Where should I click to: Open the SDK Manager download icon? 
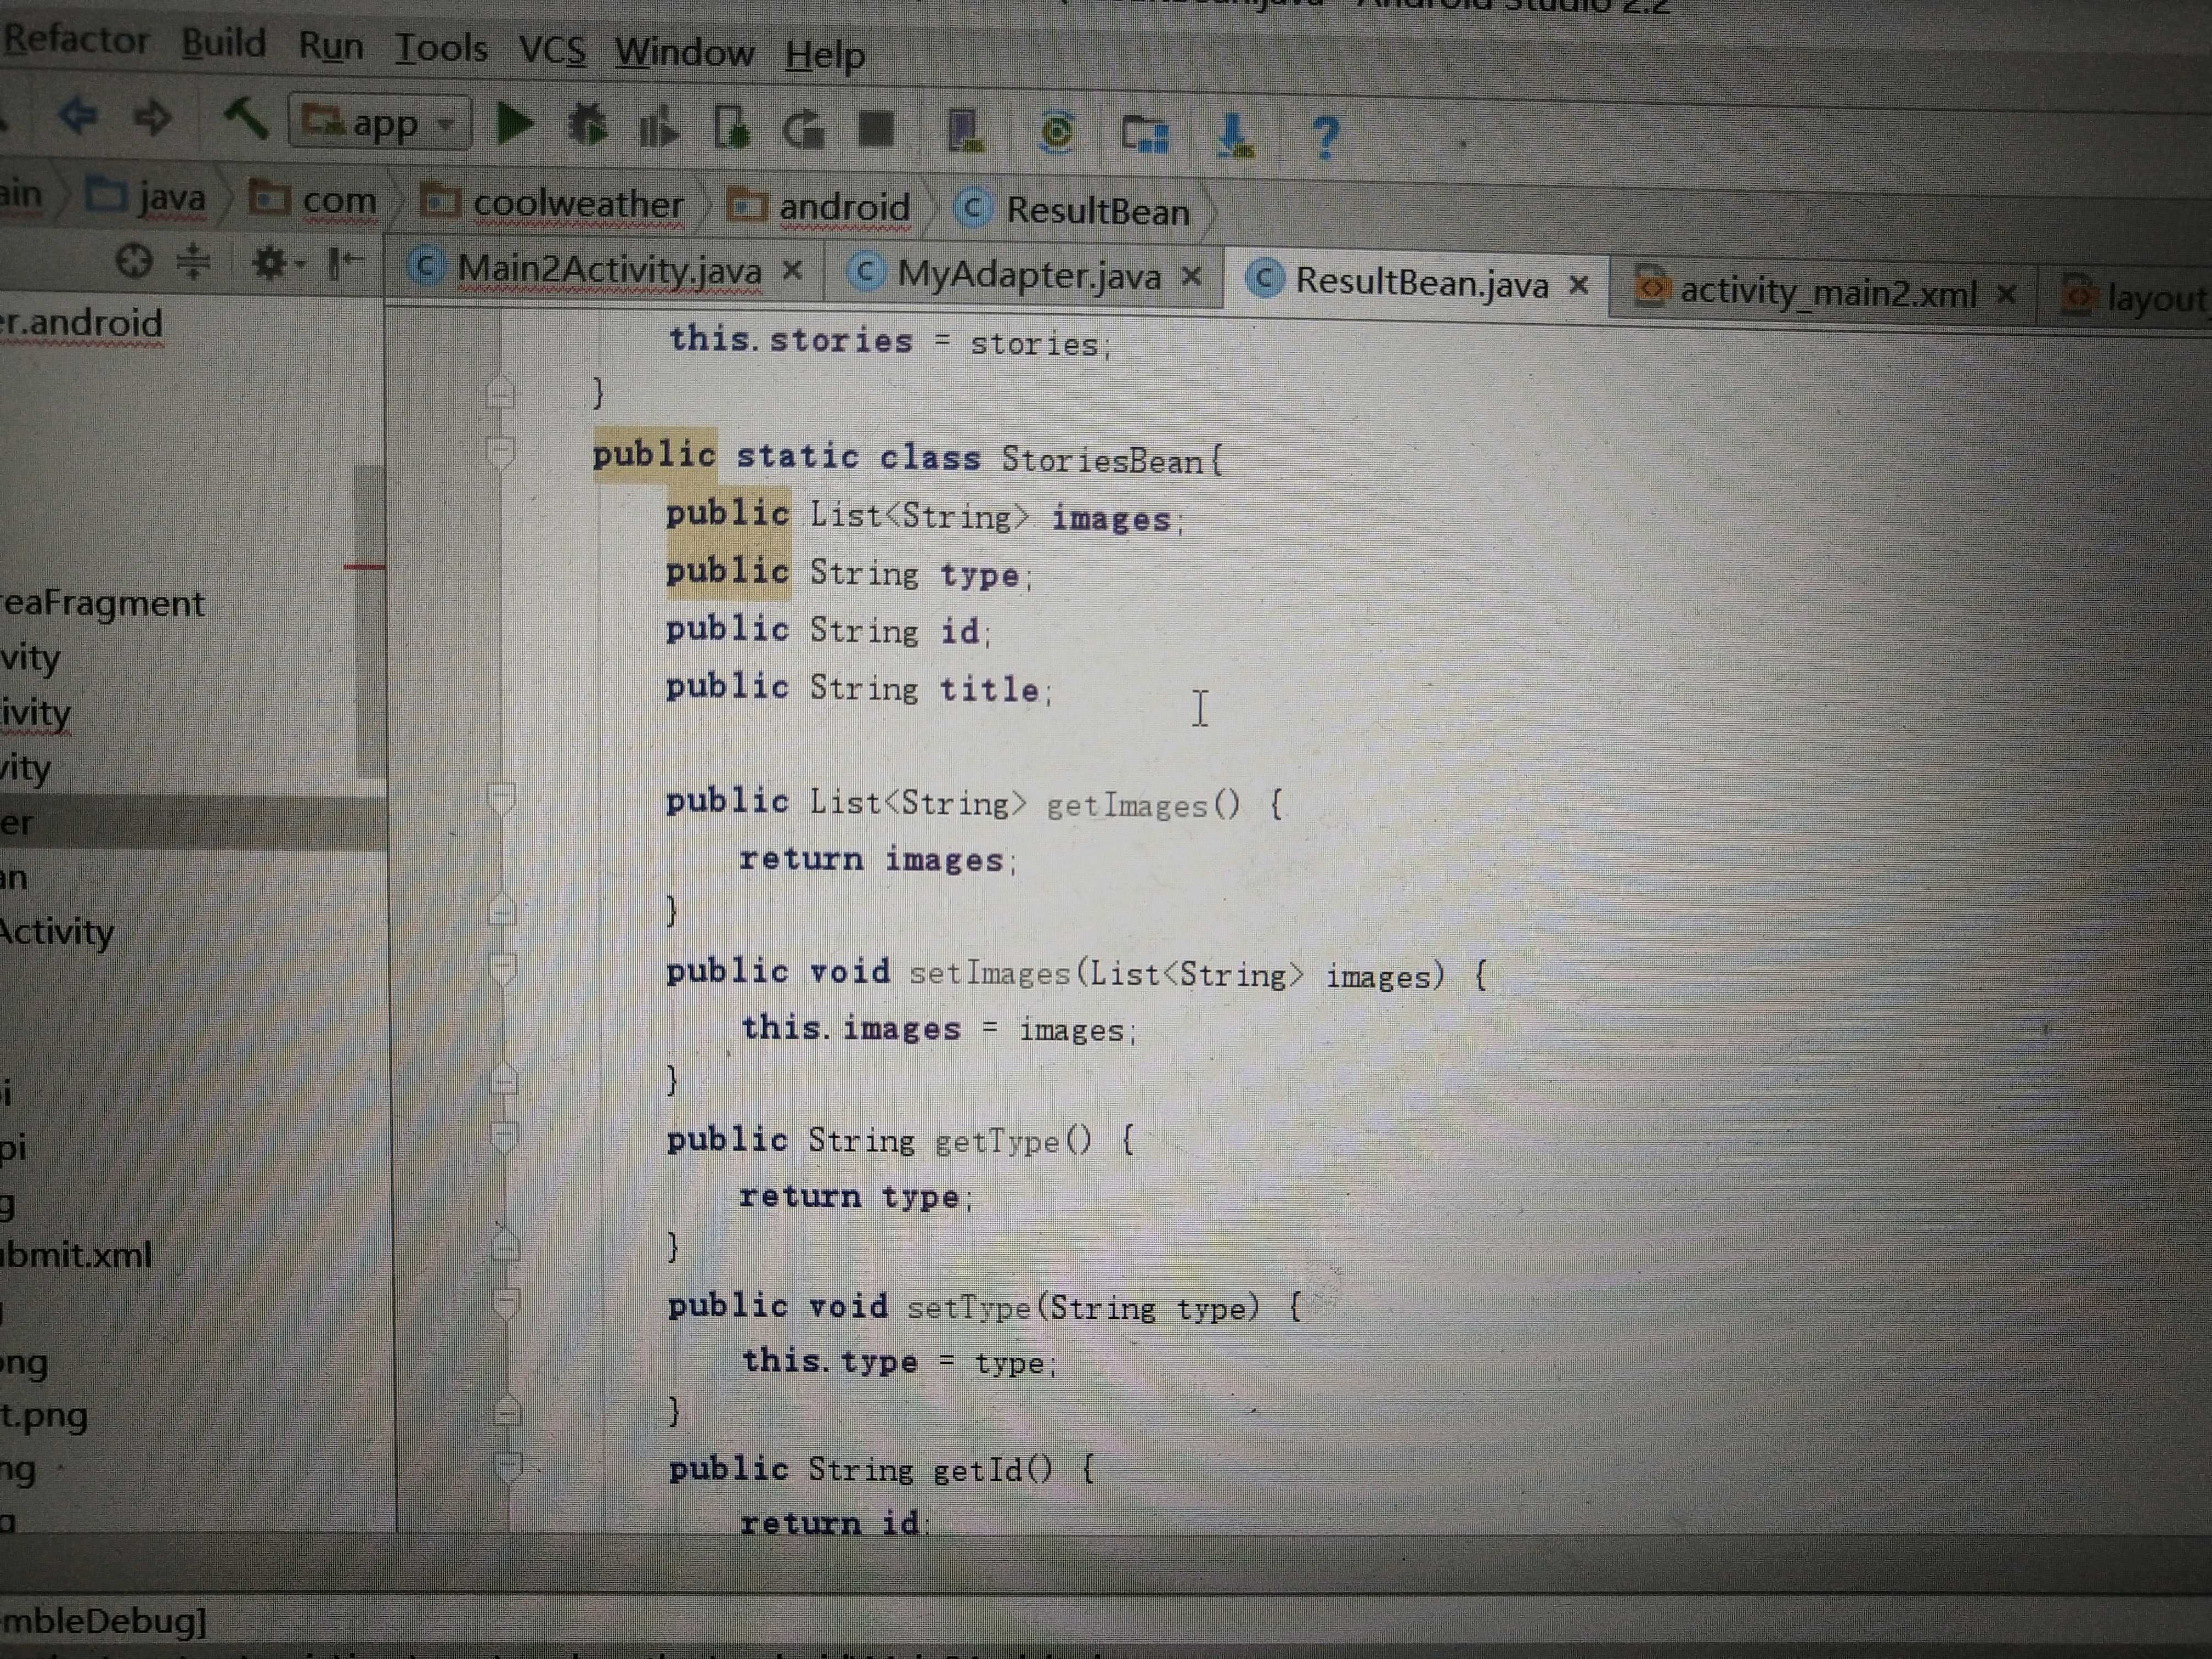(1234, 135)
